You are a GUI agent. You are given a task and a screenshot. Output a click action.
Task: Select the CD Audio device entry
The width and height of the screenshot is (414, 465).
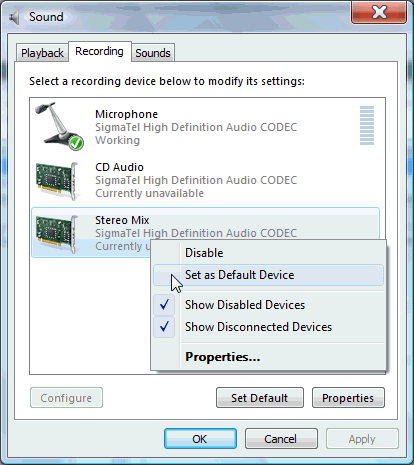coord(206,180)
